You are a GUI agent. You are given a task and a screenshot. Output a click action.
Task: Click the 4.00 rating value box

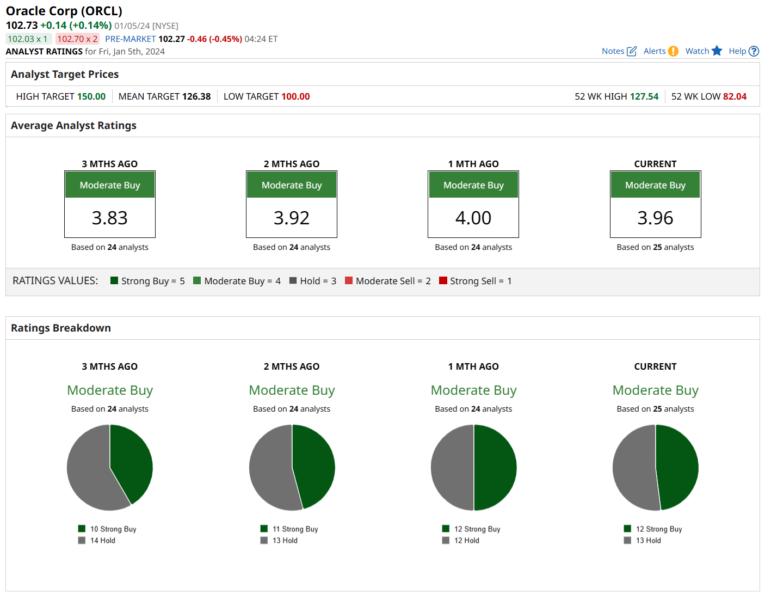pos(473,218)
